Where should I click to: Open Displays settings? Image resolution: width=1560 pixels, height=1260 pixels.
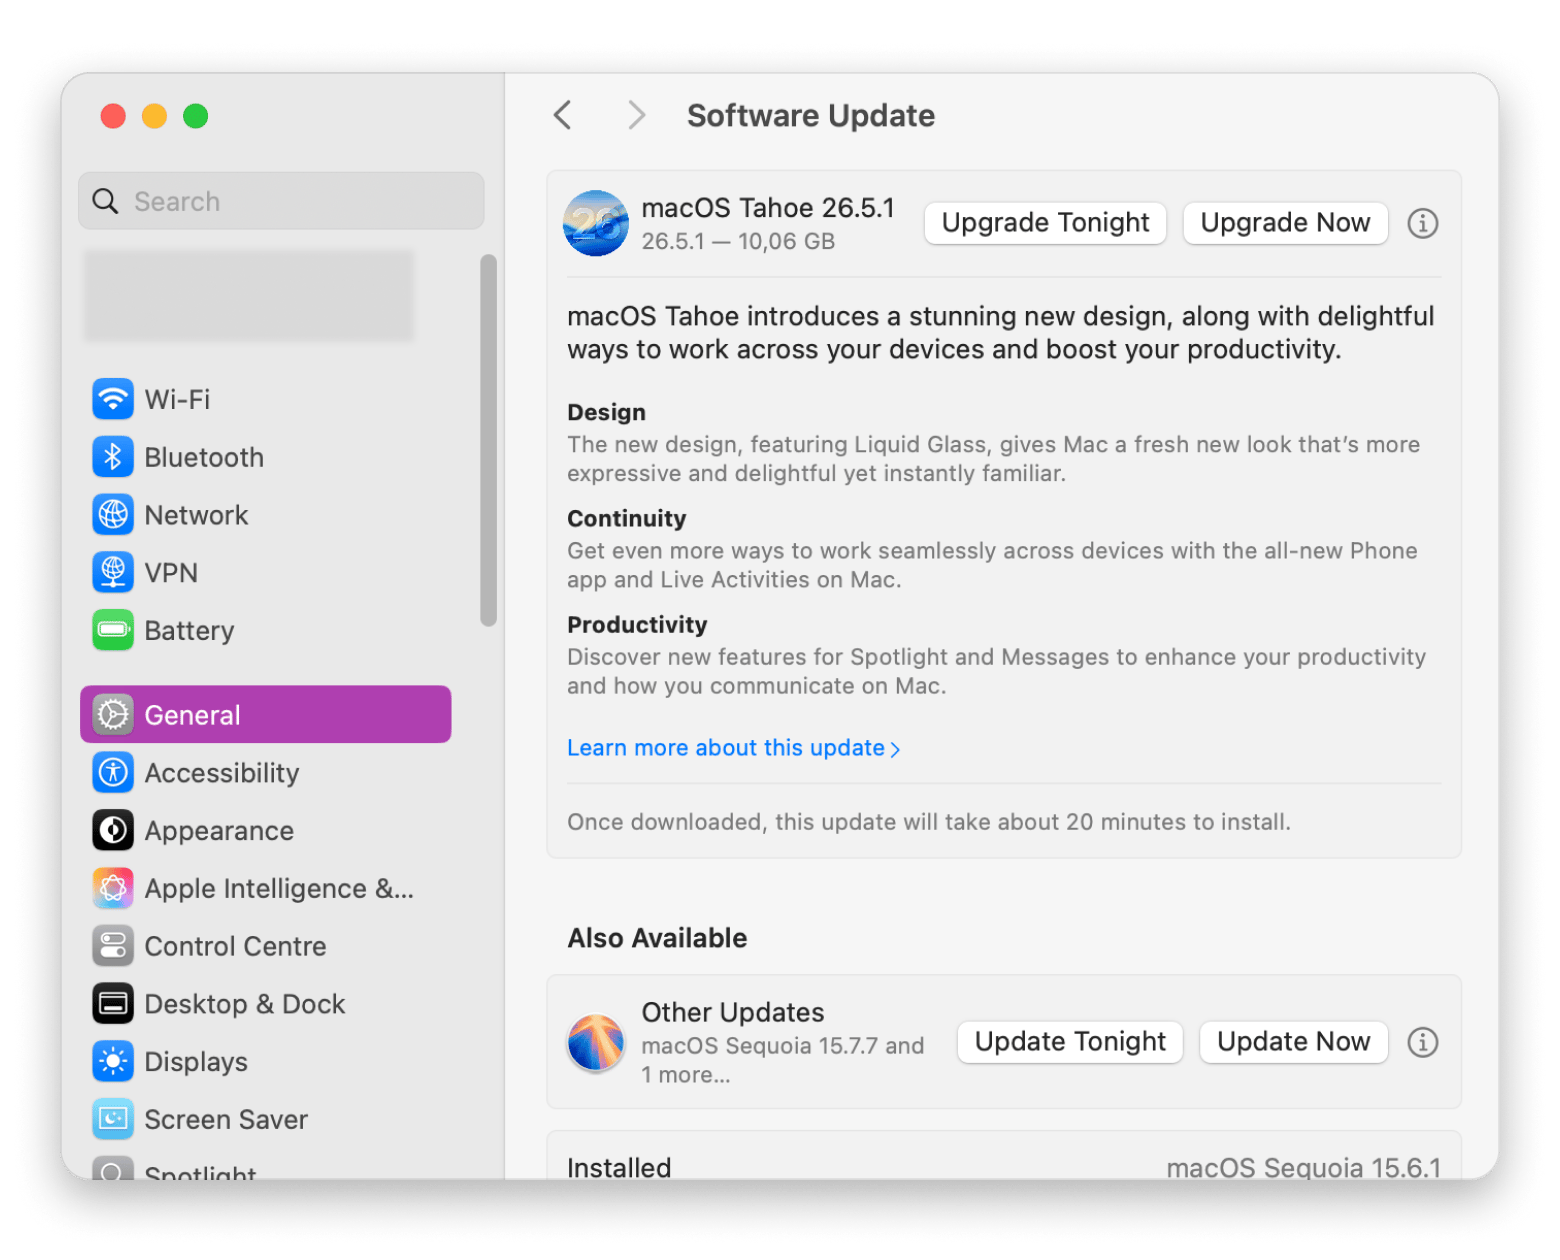[266, 1061]
